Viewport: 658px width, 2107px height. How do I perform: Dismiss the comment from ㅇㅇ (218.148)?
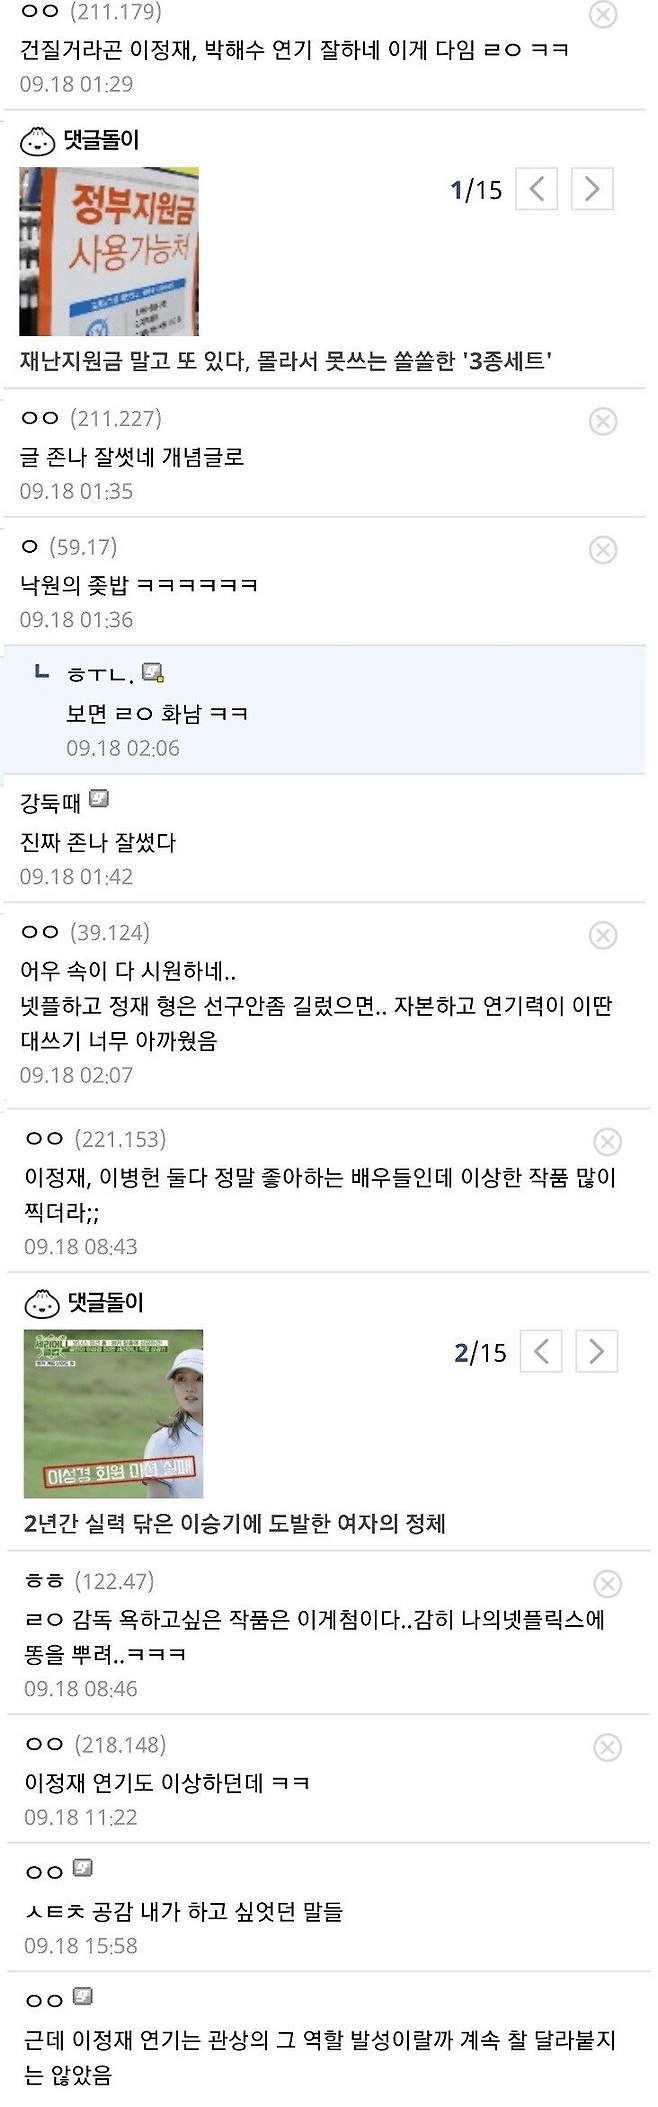[x=607, y=1746]
